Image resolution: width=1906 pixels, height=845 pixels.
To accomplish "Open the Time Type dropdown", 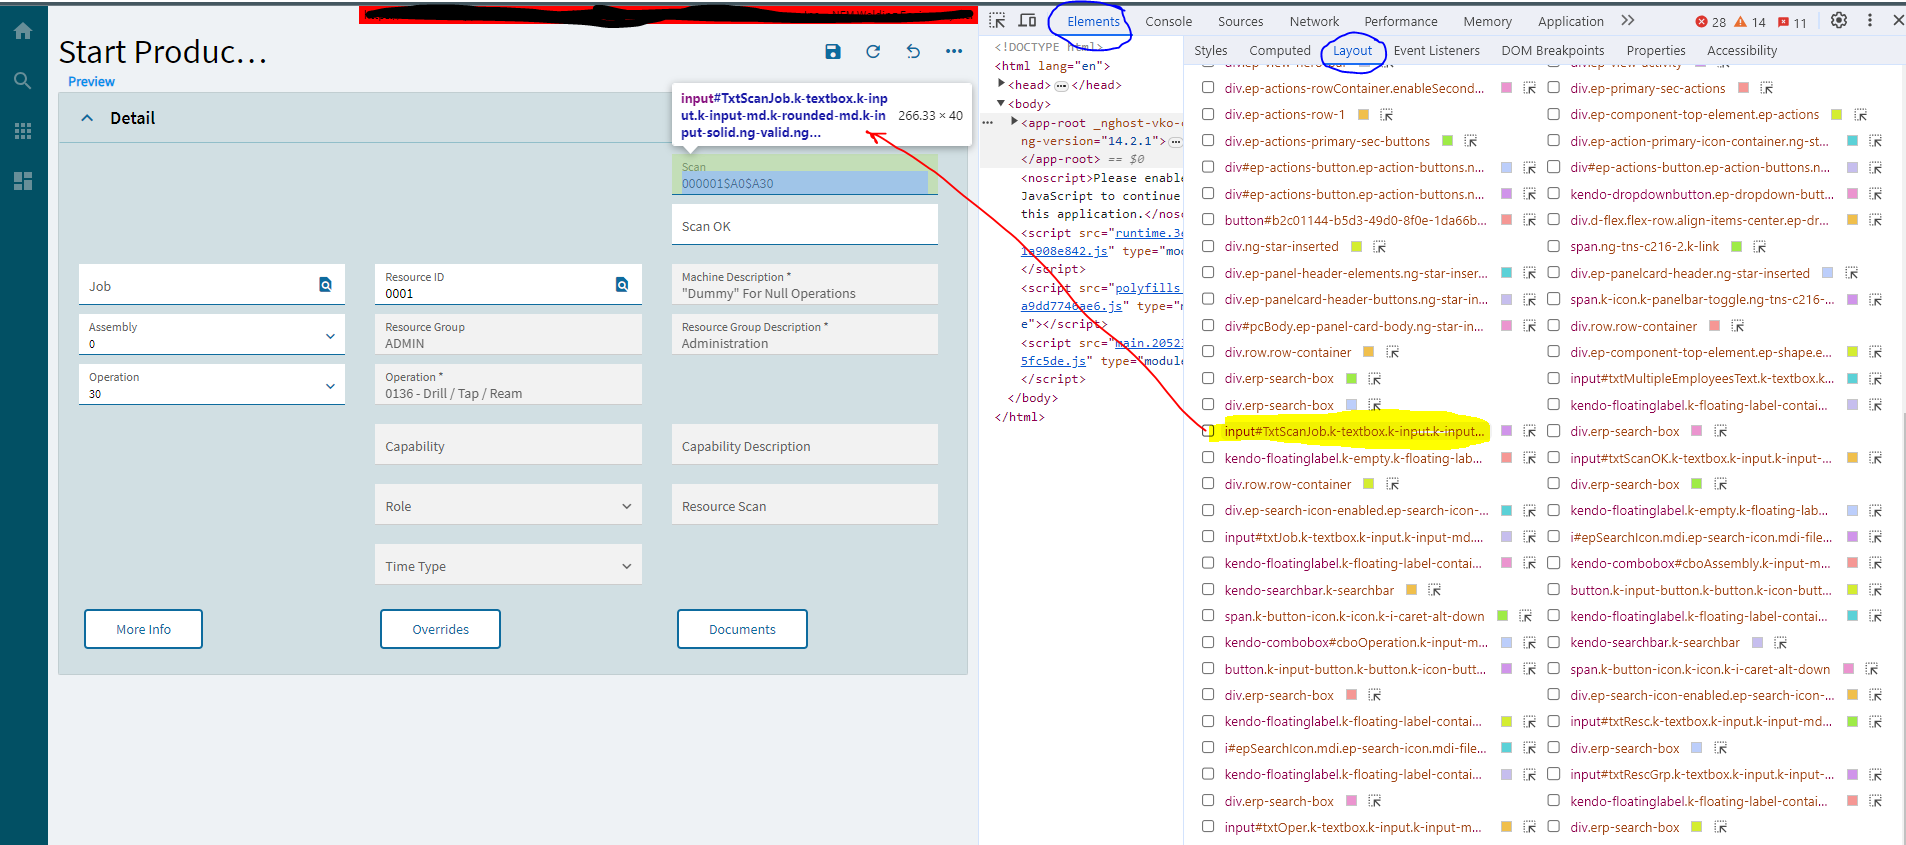I will 627,566.
